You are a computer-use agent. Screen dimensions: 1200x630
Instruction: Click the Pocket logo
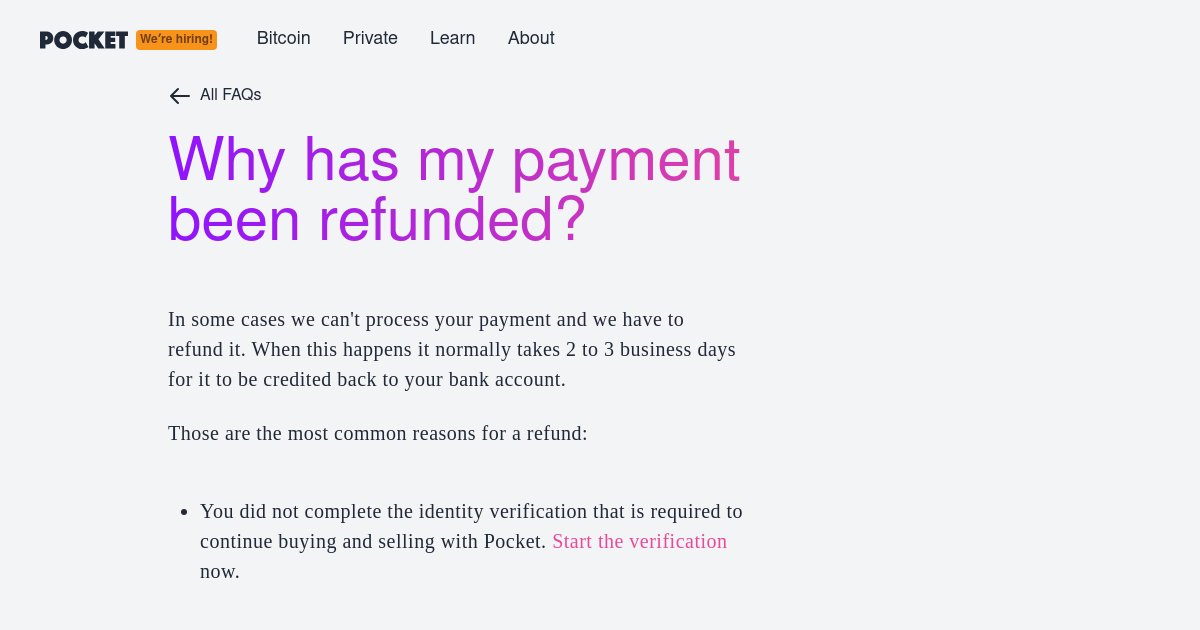tap(84, 40)
